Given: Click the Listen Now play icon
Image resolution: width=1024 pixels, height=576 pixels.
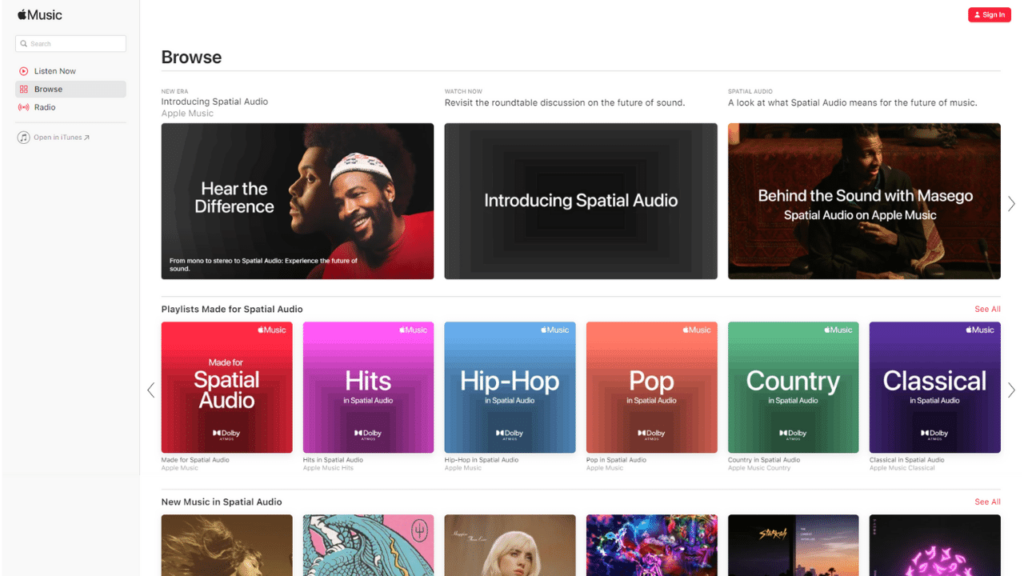Looking at the screenshot, I should click(24, 71).
